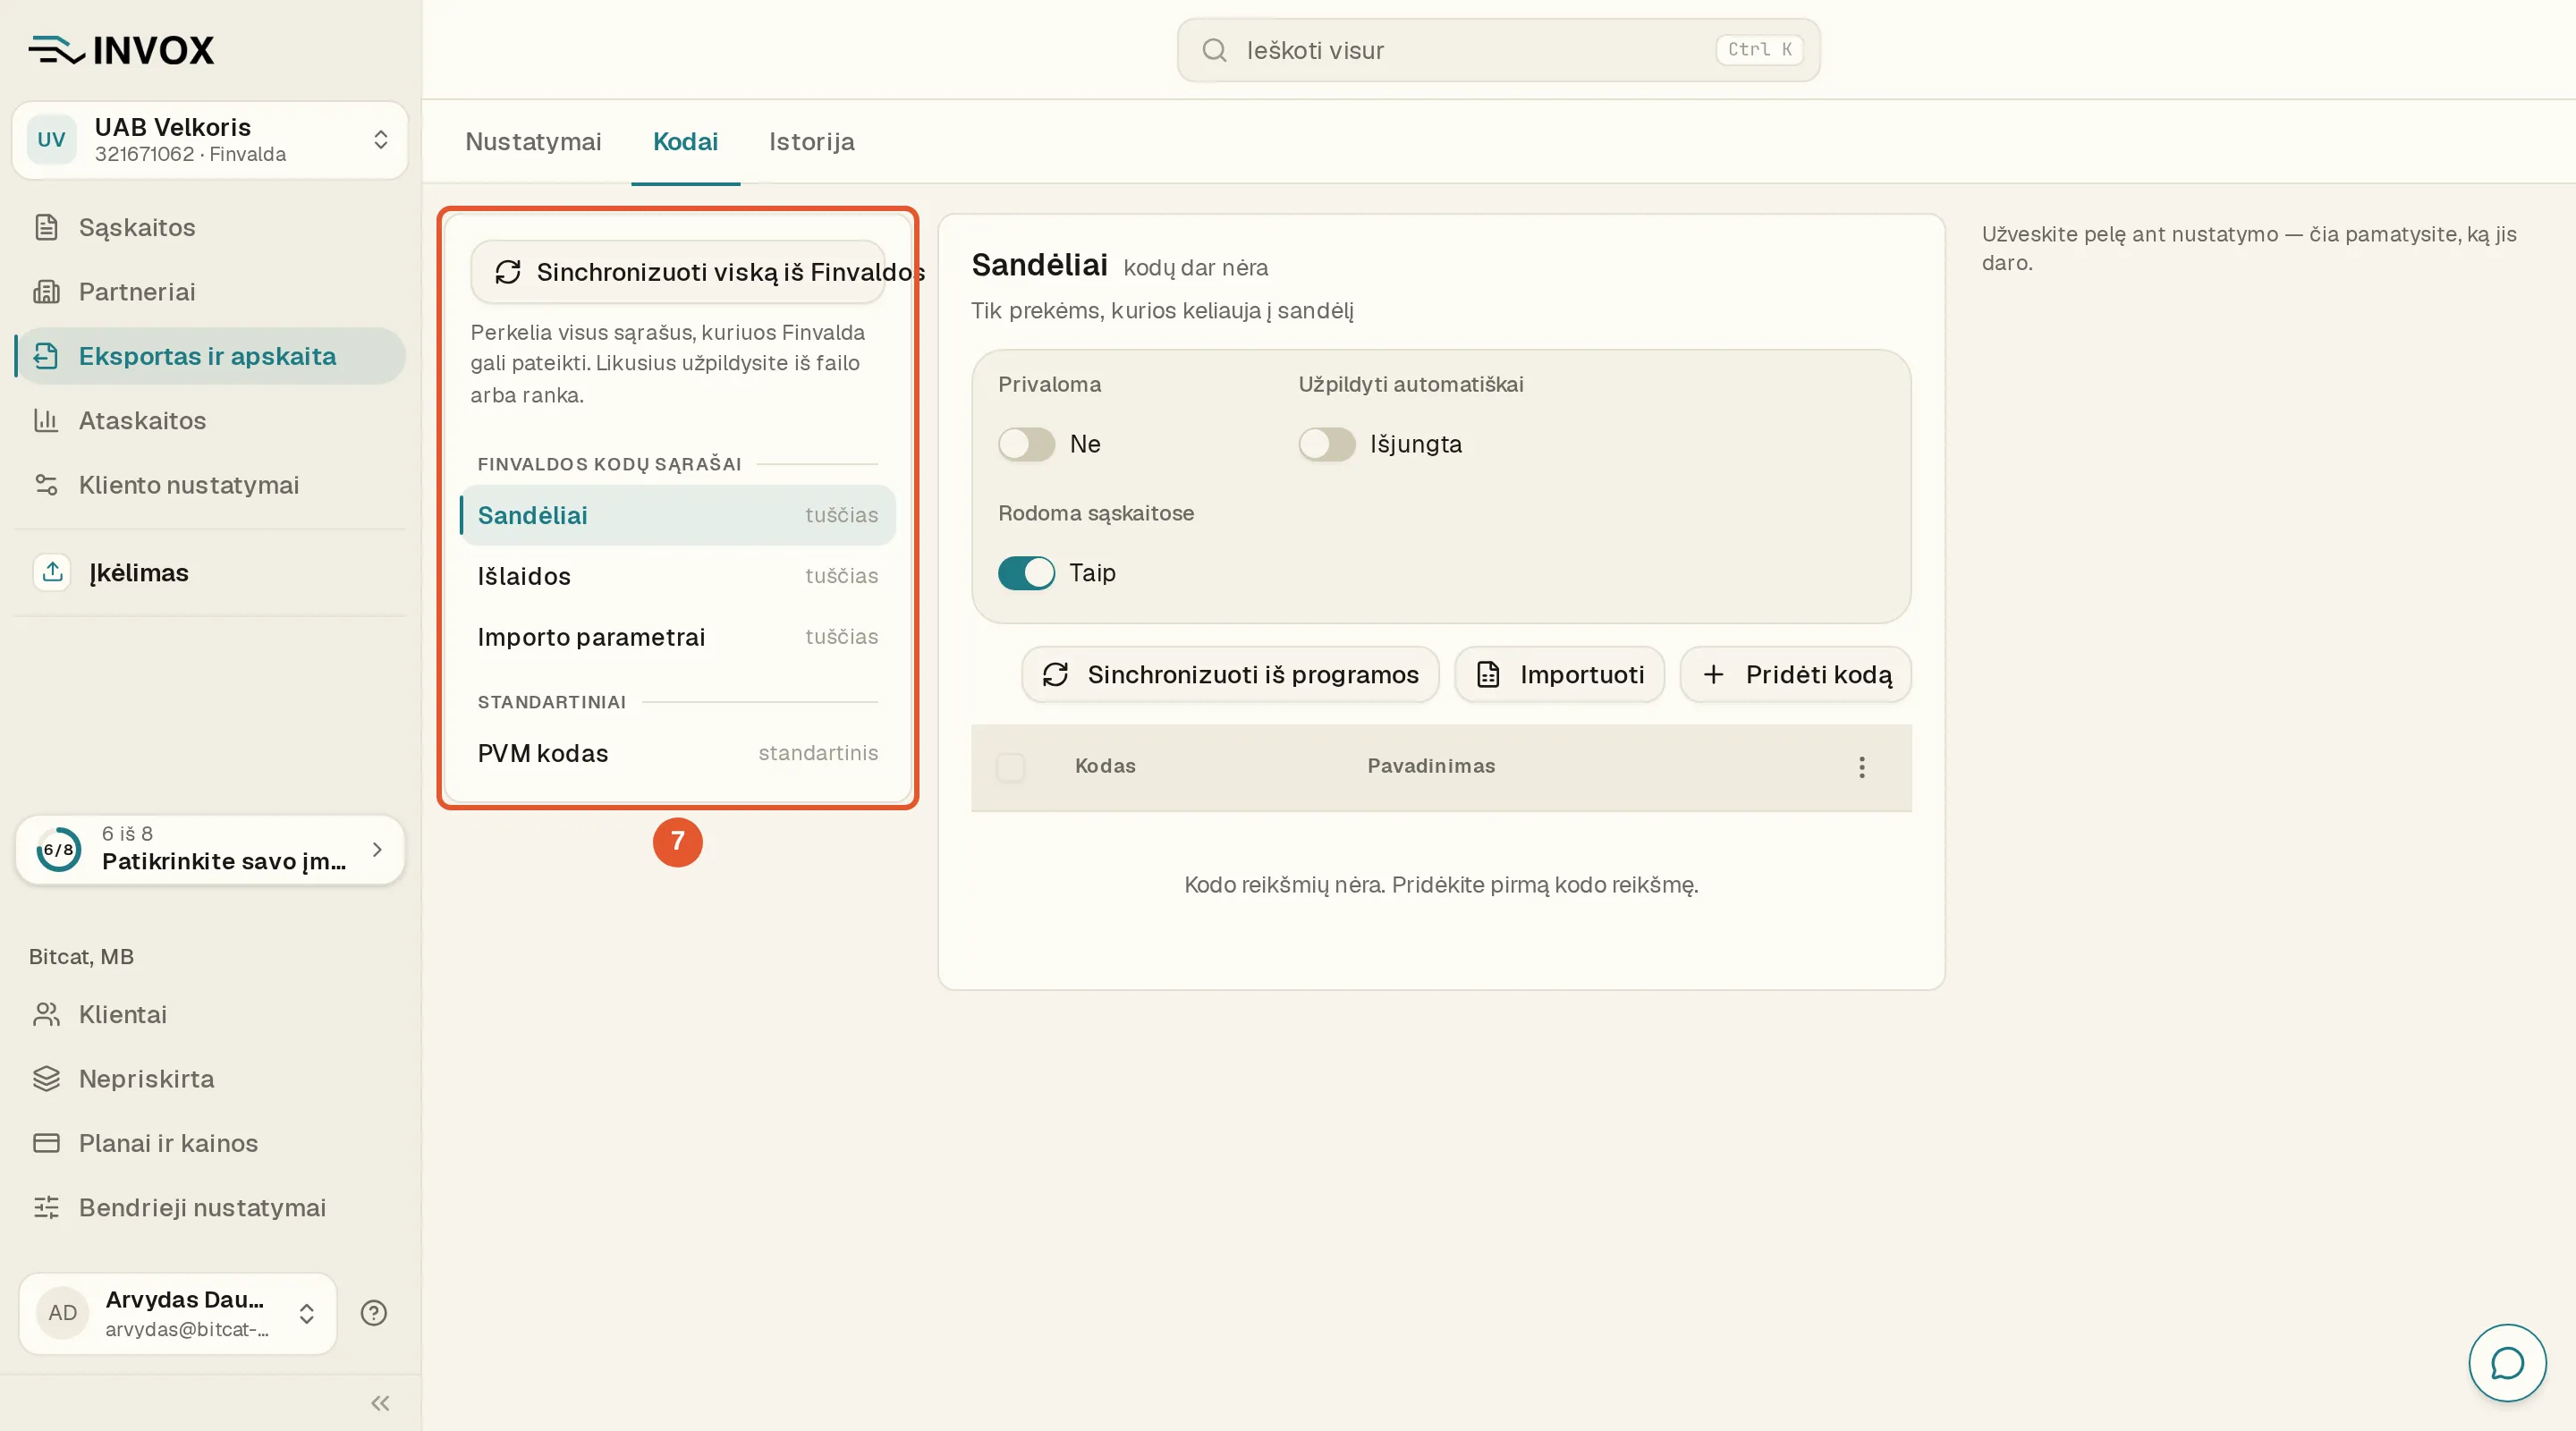Click the Importuoti button
This screenshot has width=2576, height=1431.
tap(1559, 674)
